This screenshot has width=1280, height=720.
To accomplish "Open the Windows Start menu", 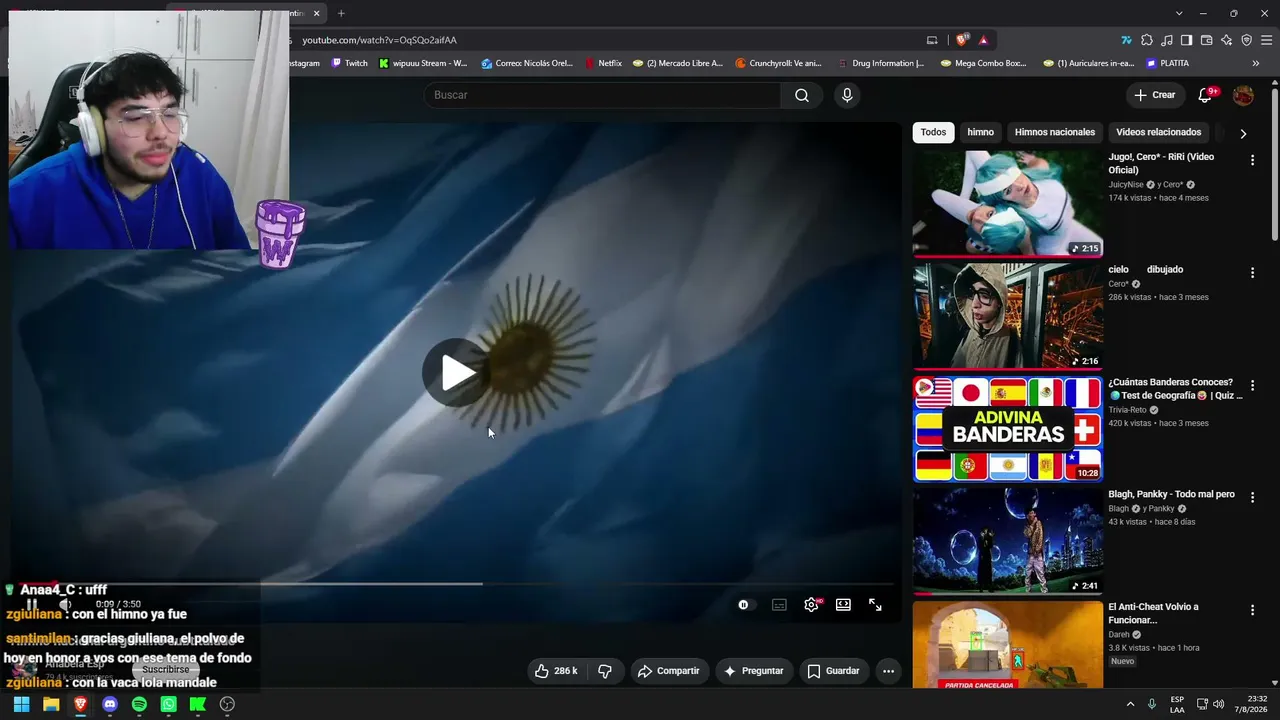I will point(21,704).
